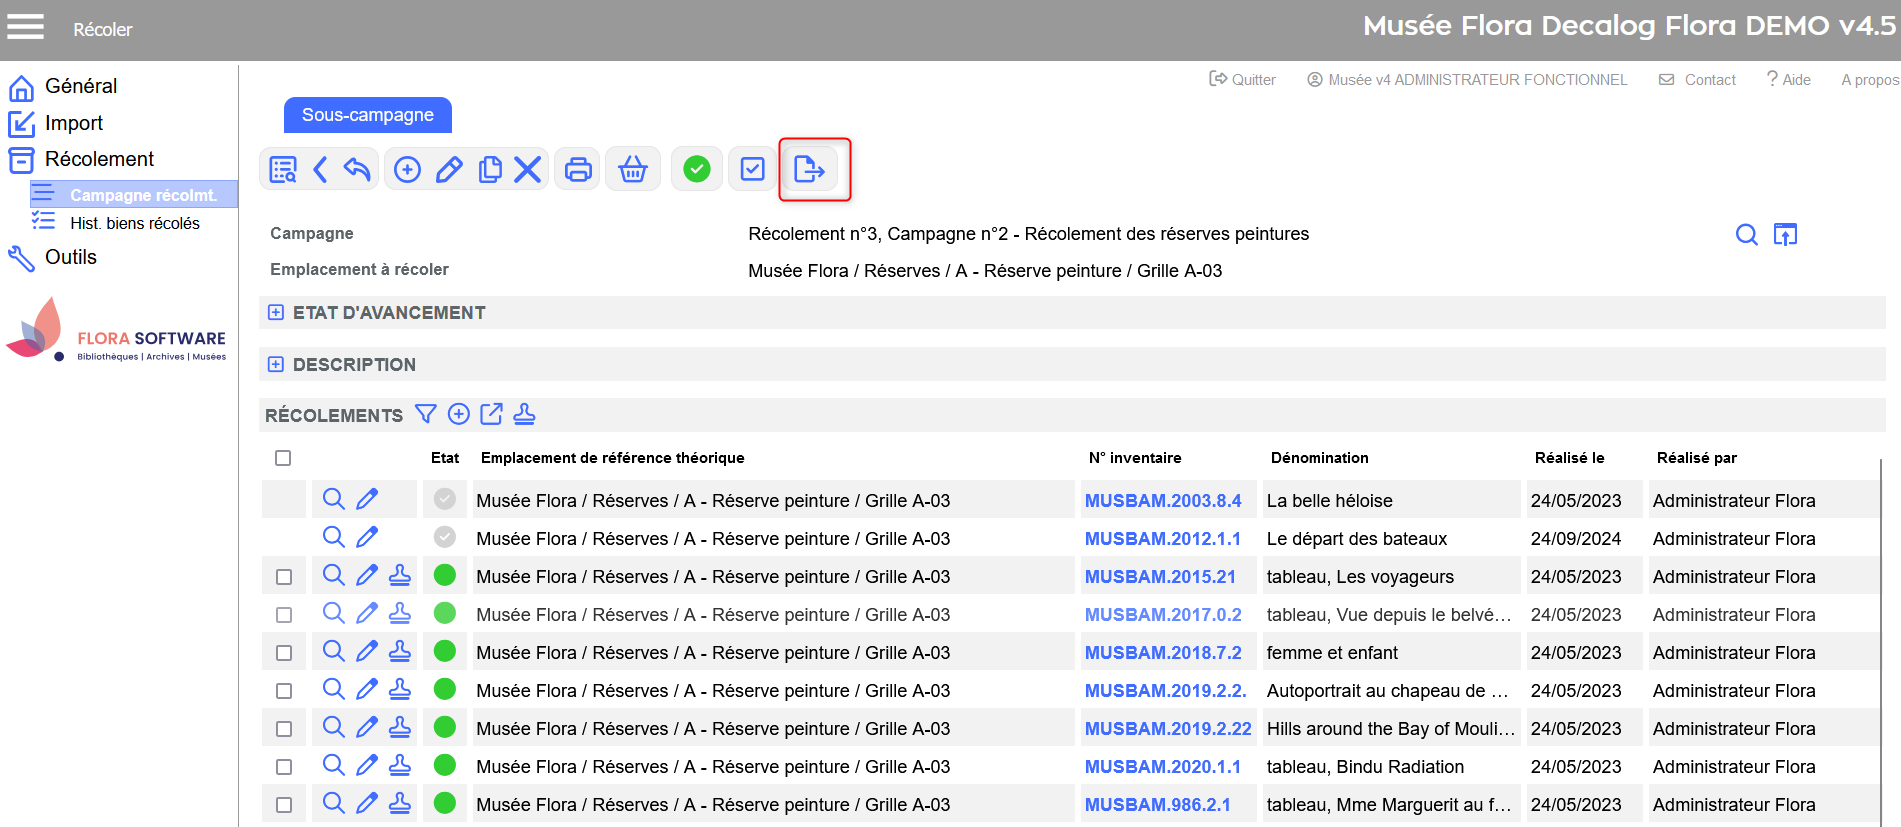1901x827 pixels.
Task: Select the checkbox for row MUSBAM.2020.1.1
Action: point(284,767)
